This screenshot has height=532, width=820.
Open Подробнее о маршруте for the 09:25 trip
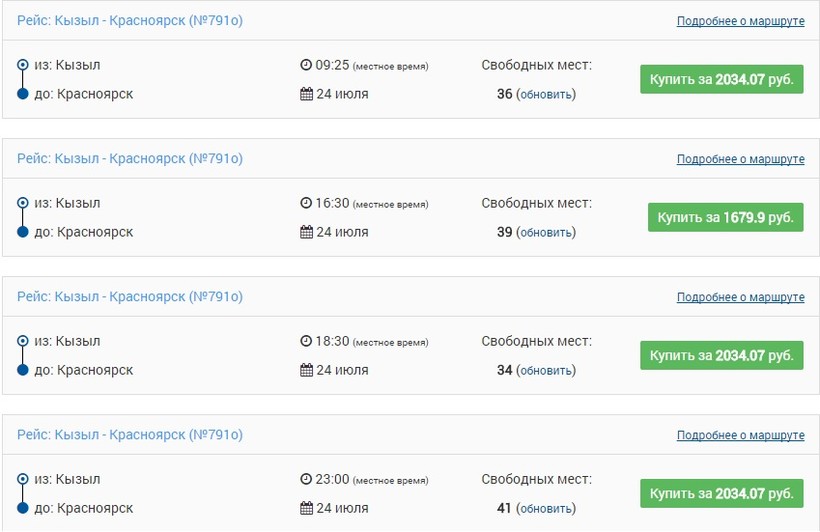[740, 21]
